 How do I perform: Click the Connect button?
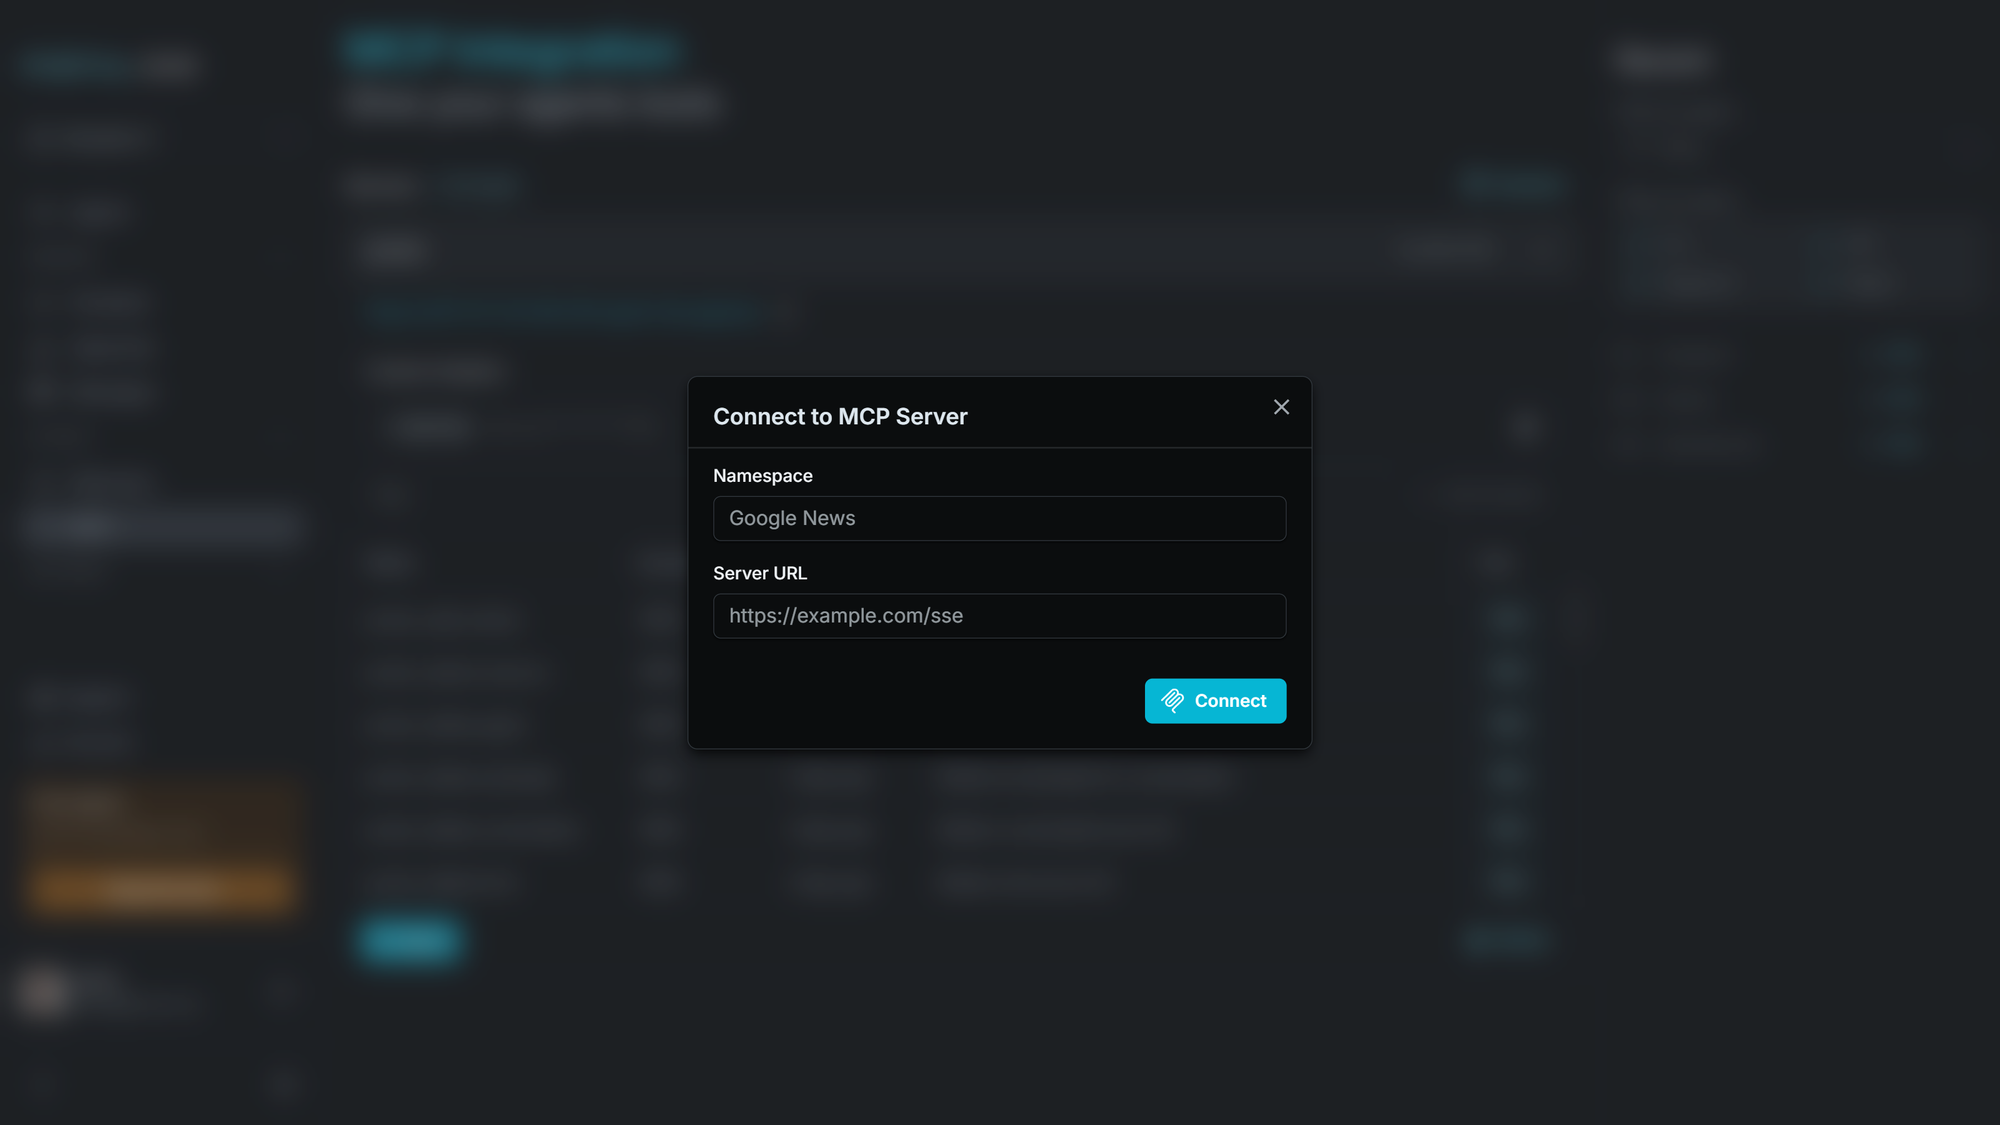[1215, 701]
